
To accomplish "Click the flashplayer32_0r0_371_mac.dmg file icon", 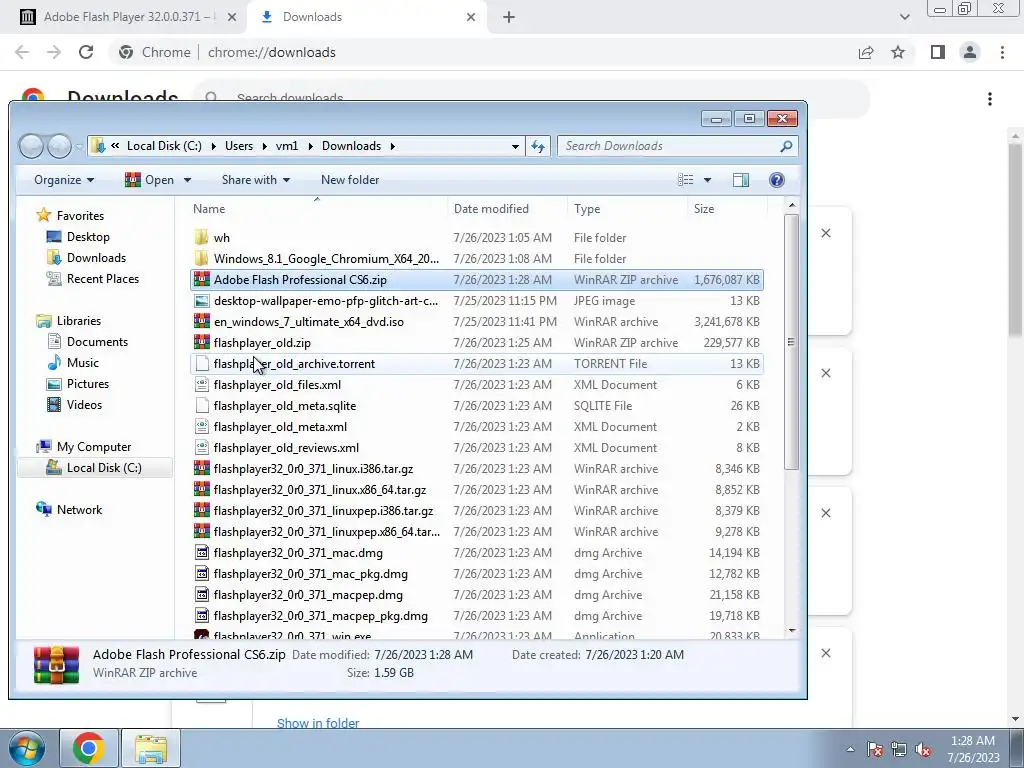I will (x=202, y=552).
